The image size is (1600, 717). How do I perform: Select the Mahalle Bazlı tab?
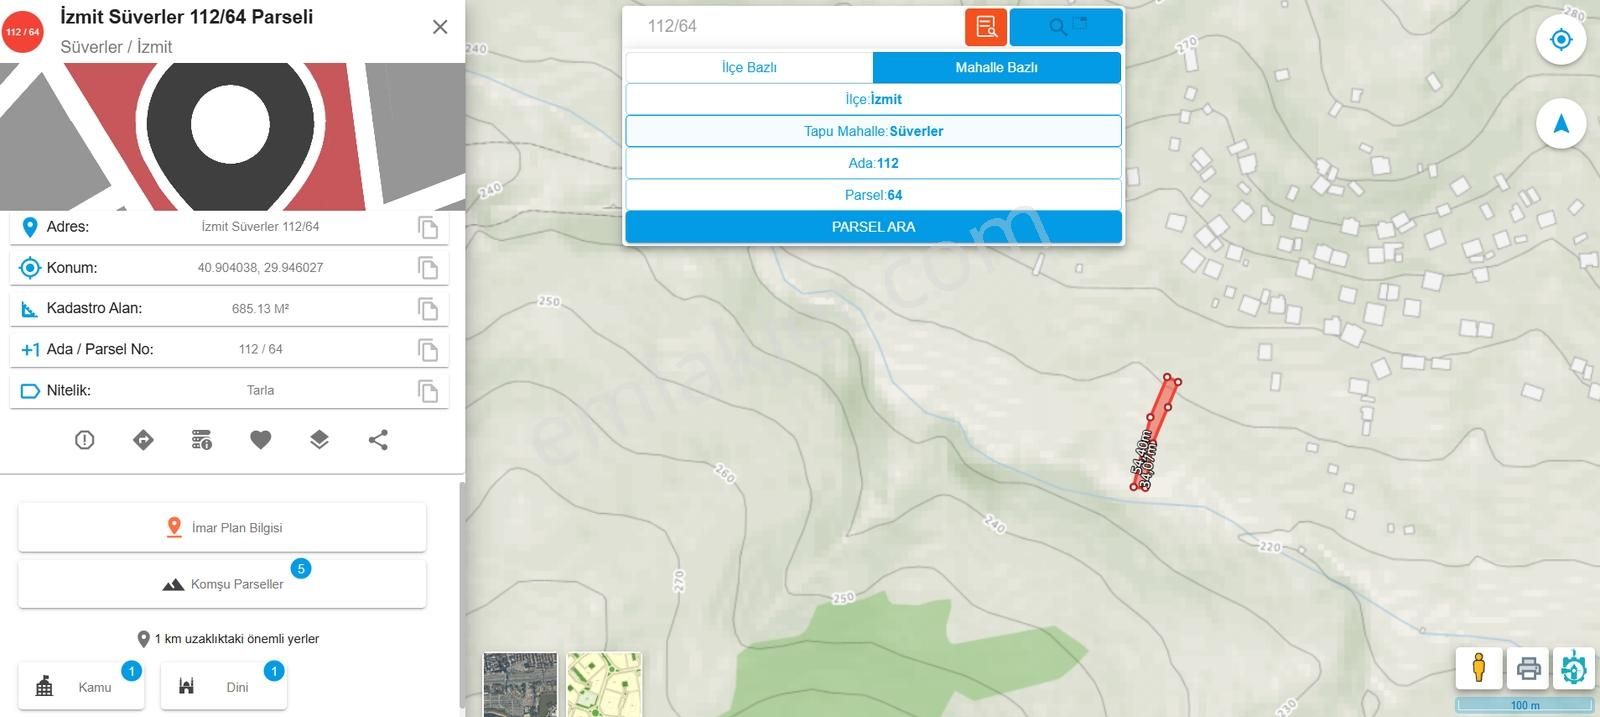coord(996,67)
